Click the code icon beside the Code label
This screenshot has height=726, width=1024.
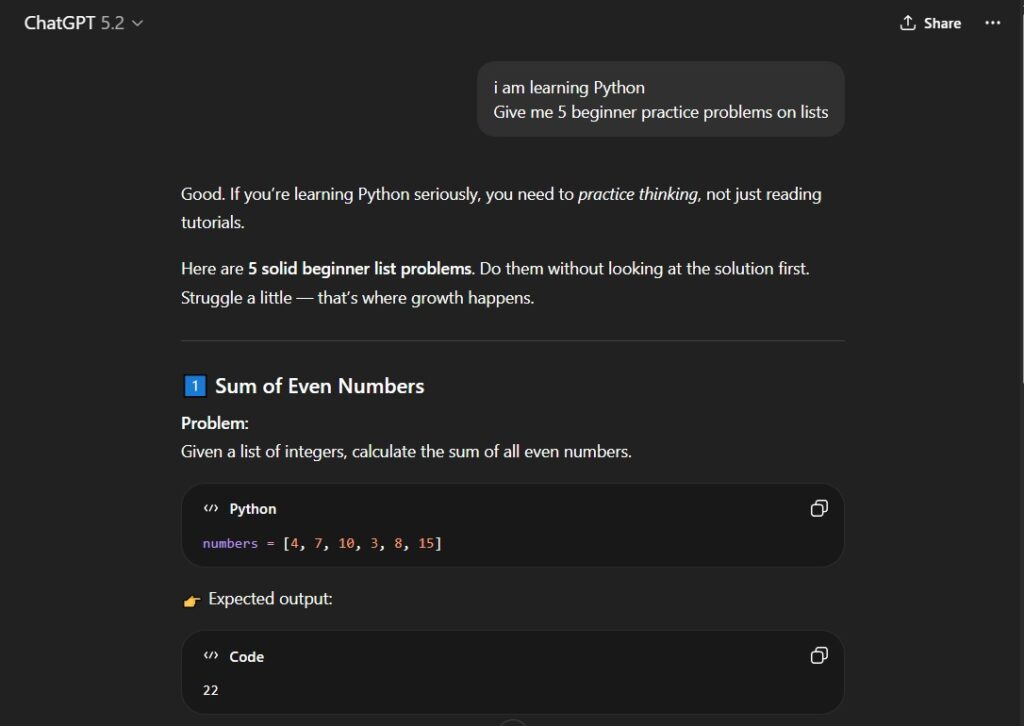click(x=210, y=656)
